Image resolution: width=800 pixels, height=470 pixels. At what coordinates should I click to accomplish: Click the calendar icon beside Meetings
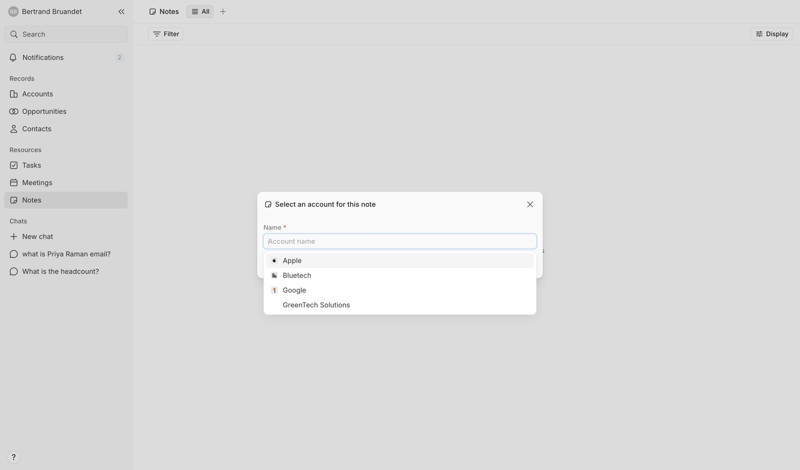(x=14, y=183)
